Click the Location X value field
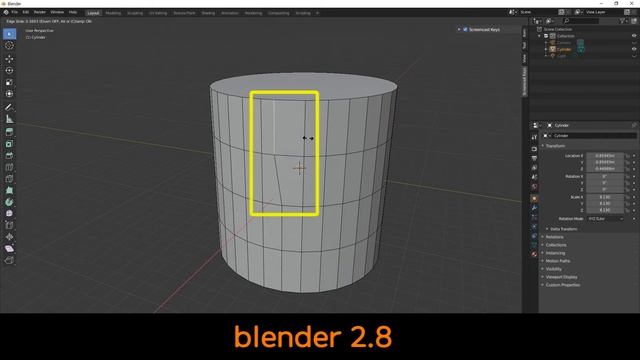This screenshot has width=640, height=360. click(x=605, y=156)
